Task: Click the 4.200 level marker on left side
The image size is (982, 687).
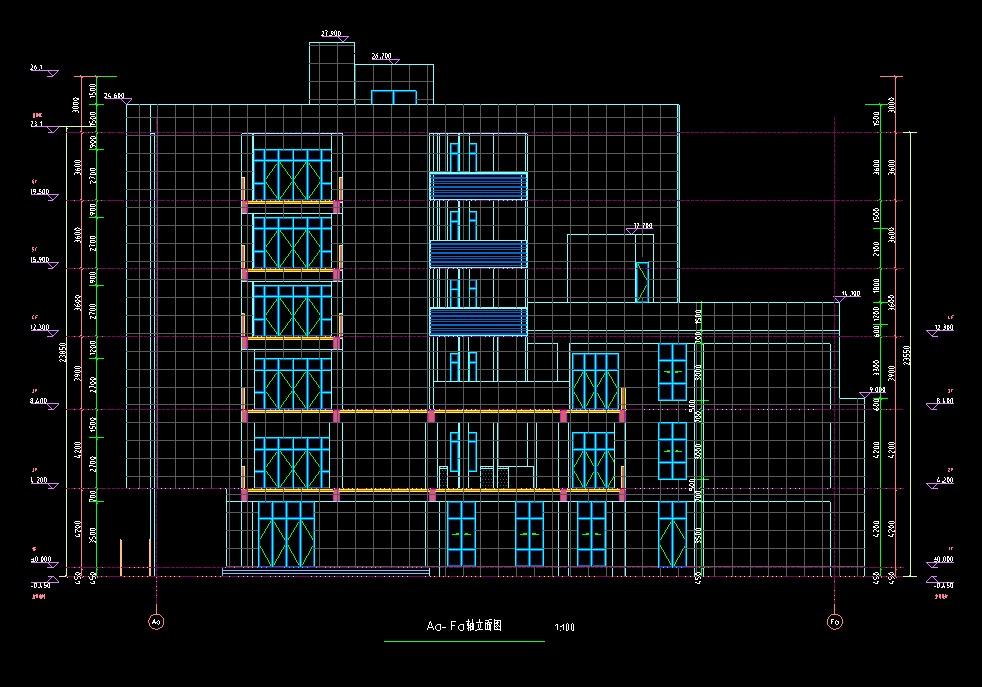Action: click(x=40, y=481)
